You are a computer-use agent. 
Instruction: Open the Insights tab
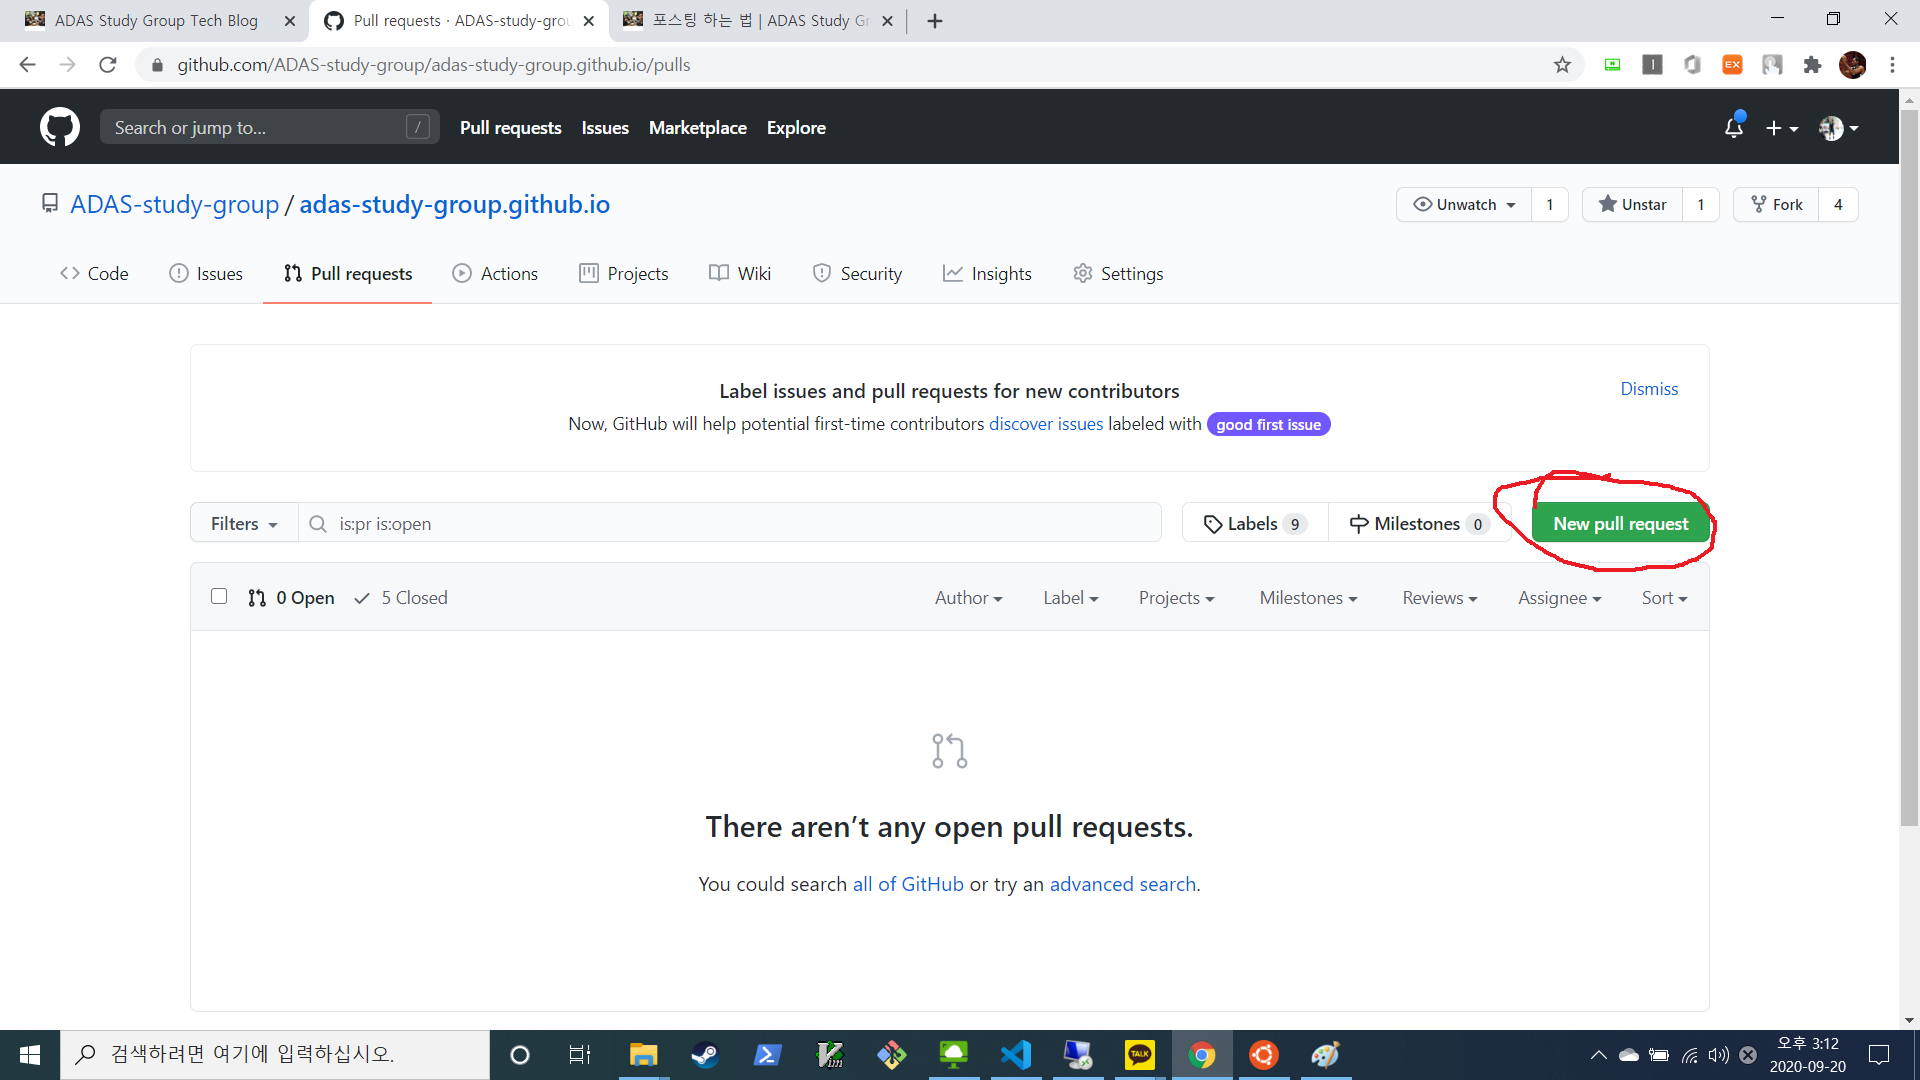(x=987, y=273)
